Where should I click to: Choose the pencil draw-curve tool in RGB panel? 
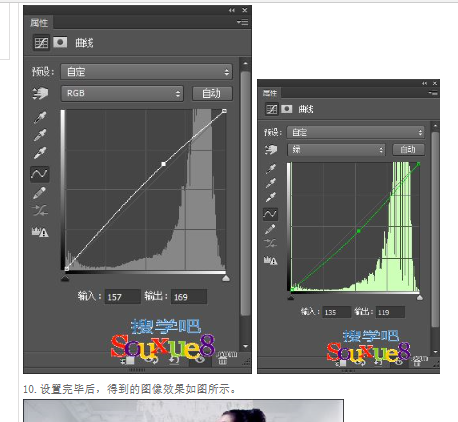(40, 193)
